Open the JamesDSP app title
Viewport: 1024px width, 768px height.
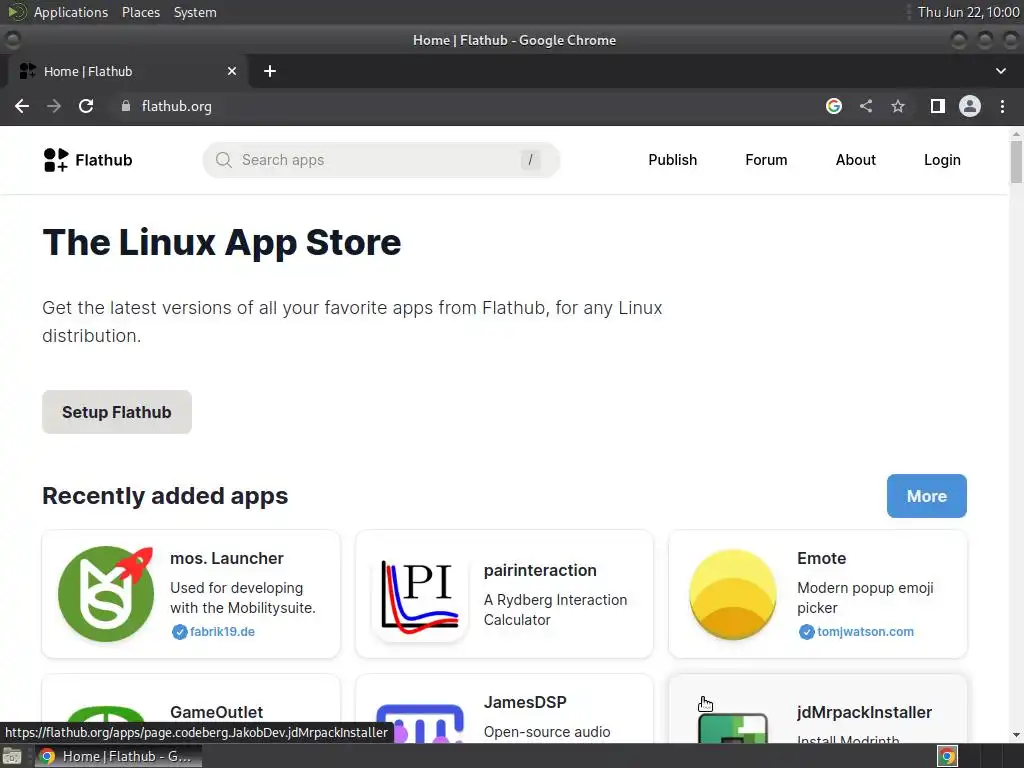[525, 702]
